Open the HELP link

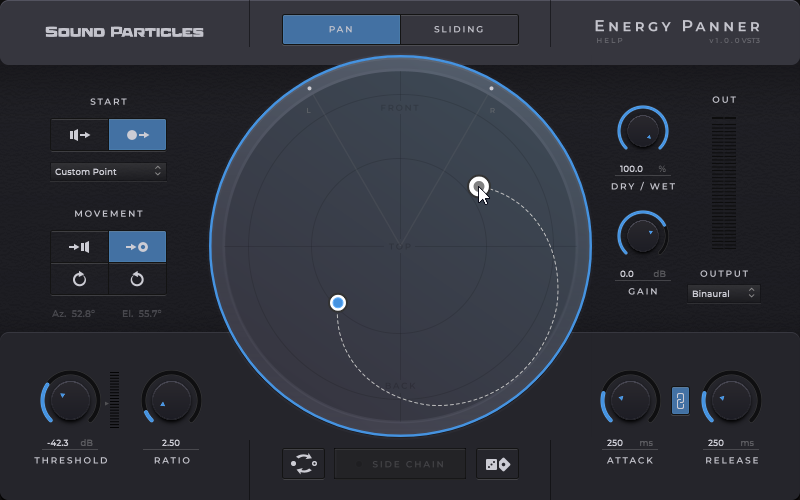pos(610,40)
